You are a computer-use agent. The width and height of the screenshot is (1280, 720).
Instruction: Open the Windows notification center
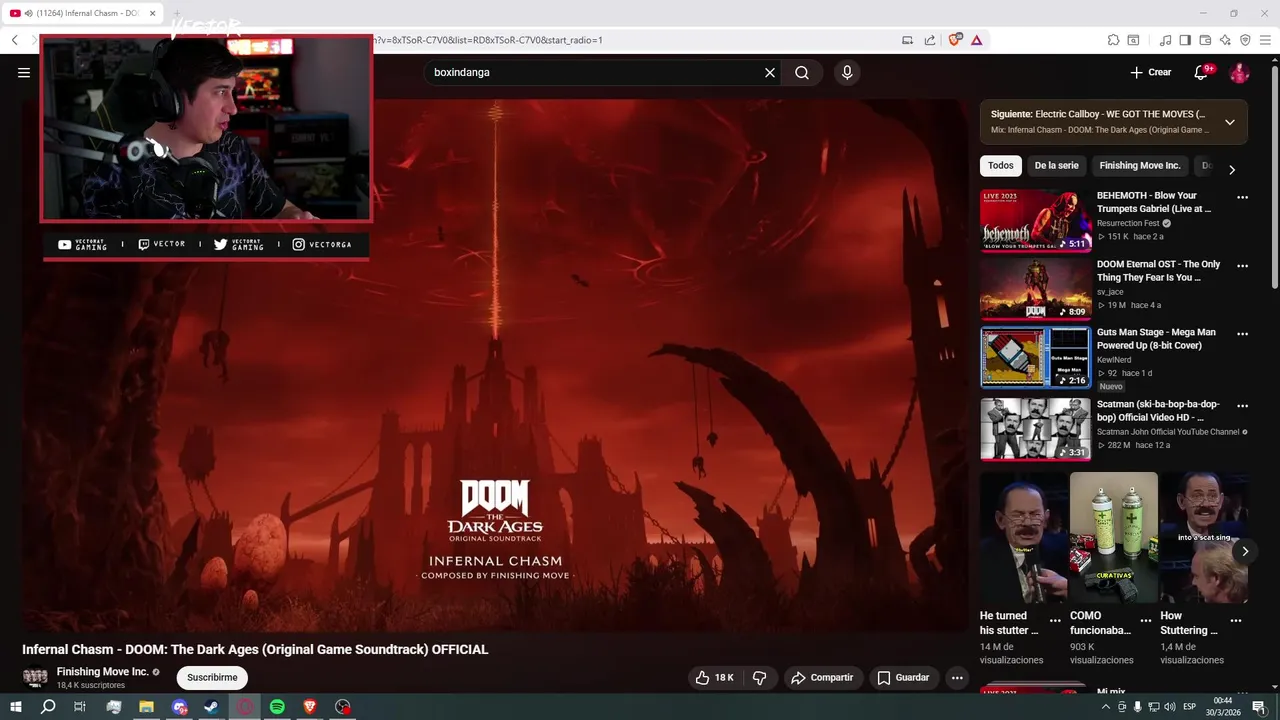pyautogui.click(x=1259, y=707)
